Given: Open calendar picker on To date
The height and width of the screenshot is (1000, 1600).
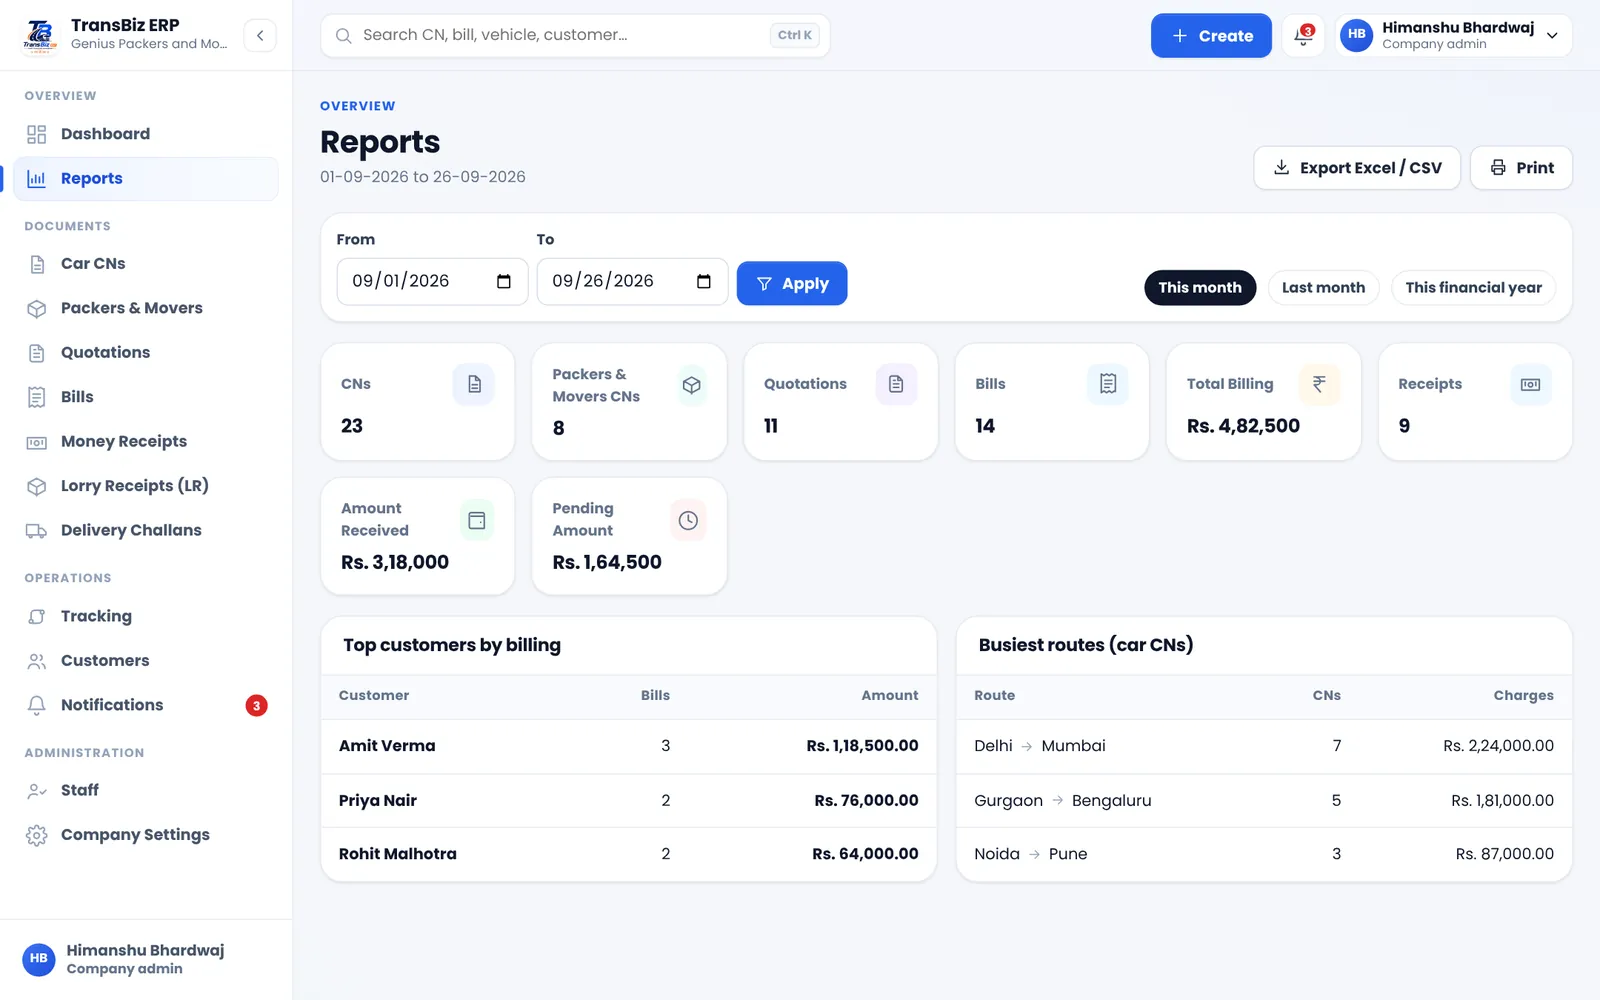Looking at the screenshot, I should tap(704, 282).
